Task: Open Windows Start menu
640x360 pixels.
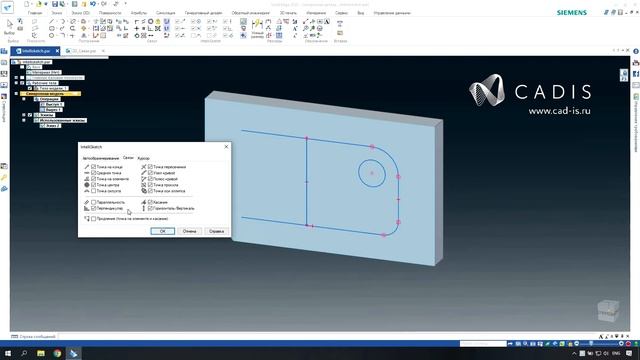Action: pos(8,353)
